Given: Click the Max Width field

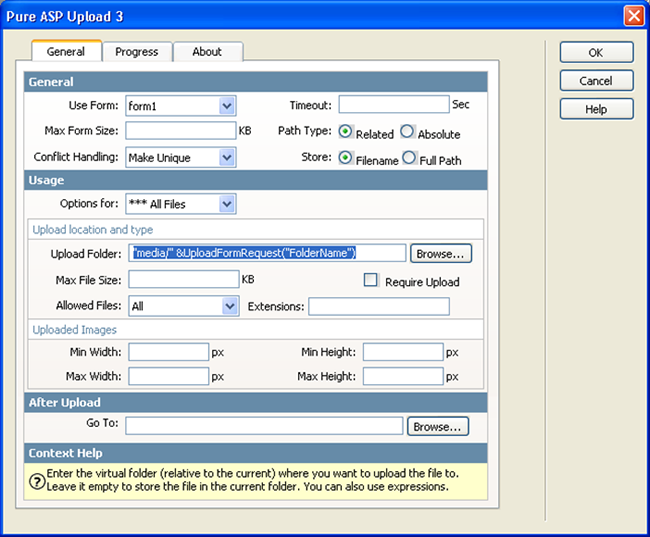Looking at the screenshot, I should point(168,376).
